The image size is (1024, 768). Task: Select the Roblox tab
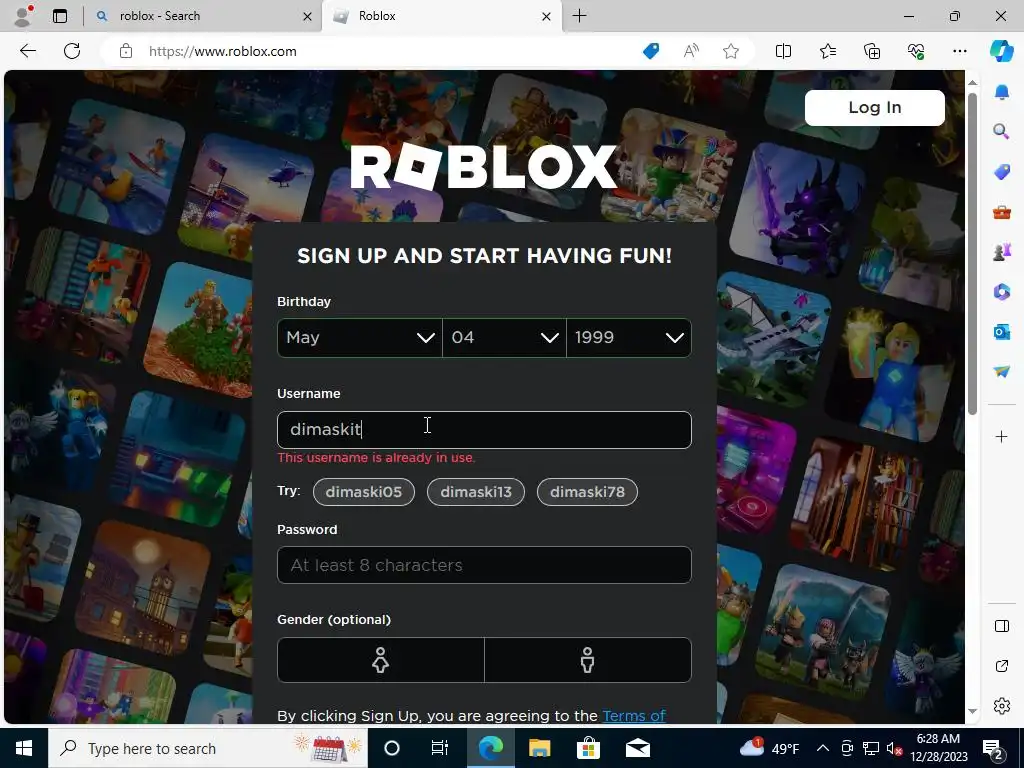coord(442,16)
